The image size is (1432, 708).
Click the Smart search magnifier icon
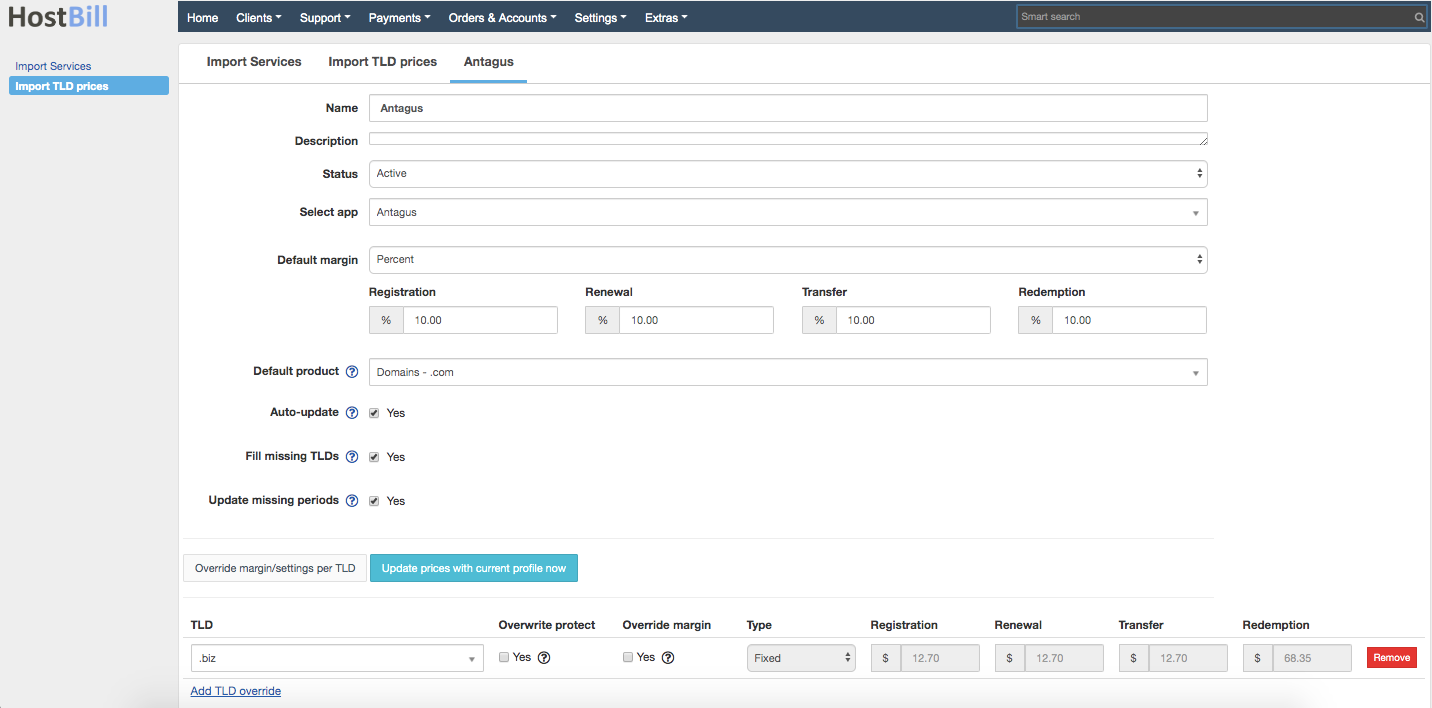1419,16
